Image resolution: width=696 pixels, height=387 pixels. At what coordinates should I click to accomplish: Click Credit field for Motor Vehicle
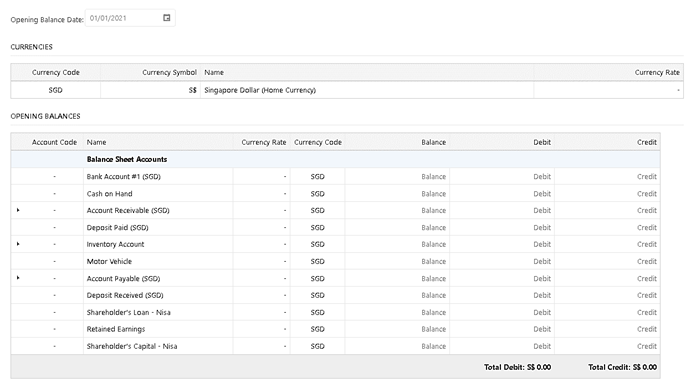(x=607, y=261)
